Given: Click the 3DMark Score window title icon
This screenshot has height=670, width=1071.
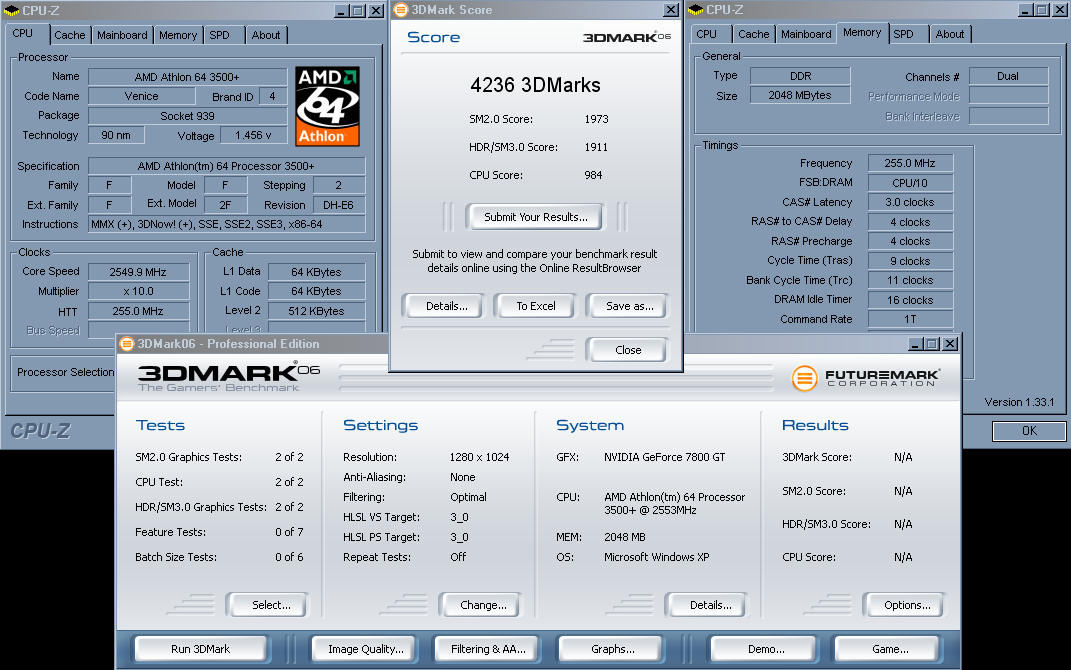Looking at the screenshot, I should coord(401,10).
